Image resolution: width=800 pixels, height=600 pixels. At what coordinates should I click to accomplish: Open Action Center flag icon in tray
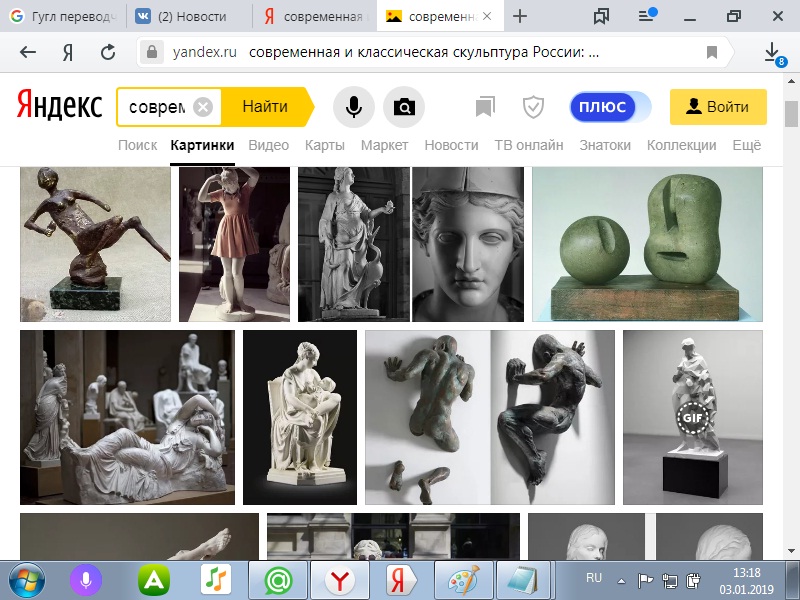pyautogui.click(x=645, y=581)
